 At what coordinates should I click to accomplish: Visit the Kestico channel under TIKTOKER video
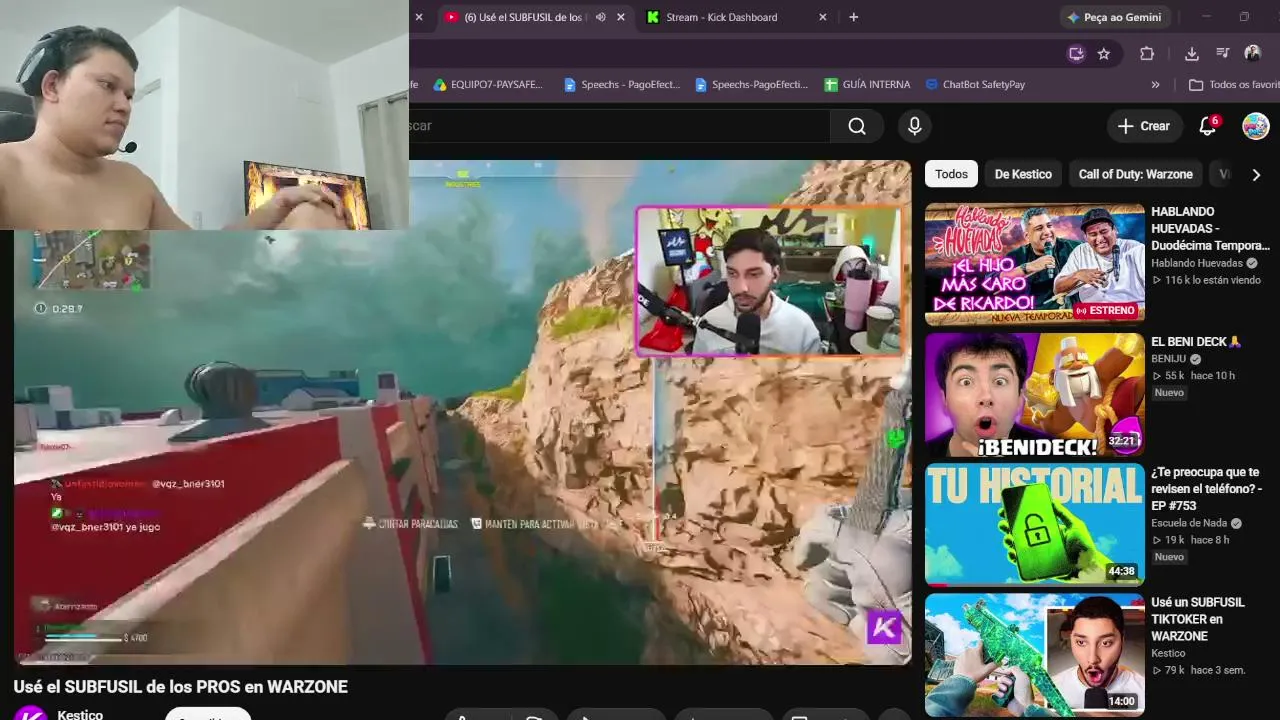(x=1168, y=653)
